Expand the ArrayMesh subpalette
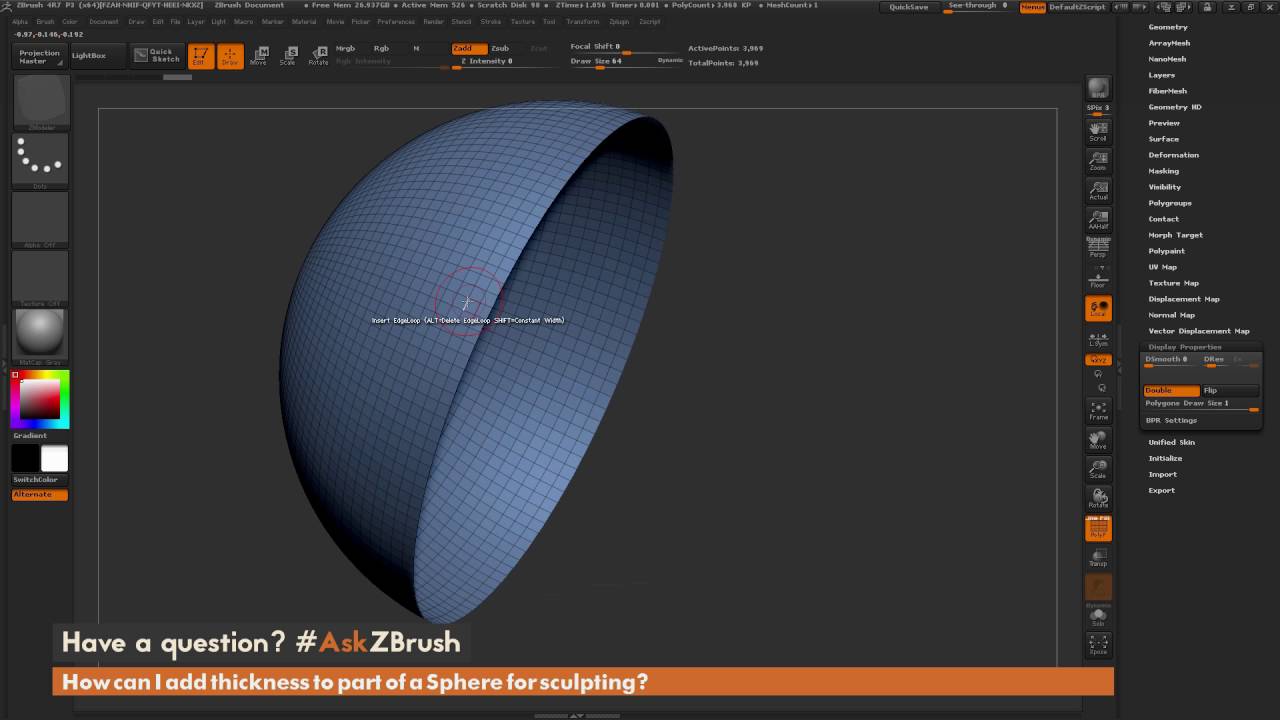Image resolution: width=1280 pixels, height=720 pixels. 1169,43
